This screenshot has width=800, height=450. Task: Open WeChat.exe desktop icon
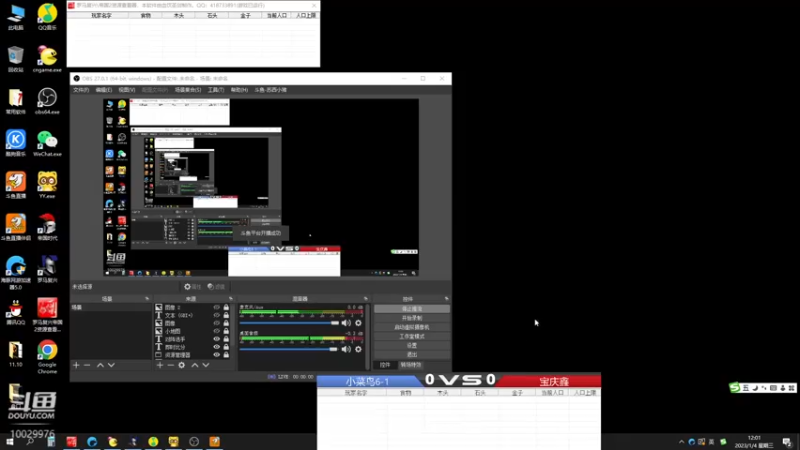coord(47,142)
